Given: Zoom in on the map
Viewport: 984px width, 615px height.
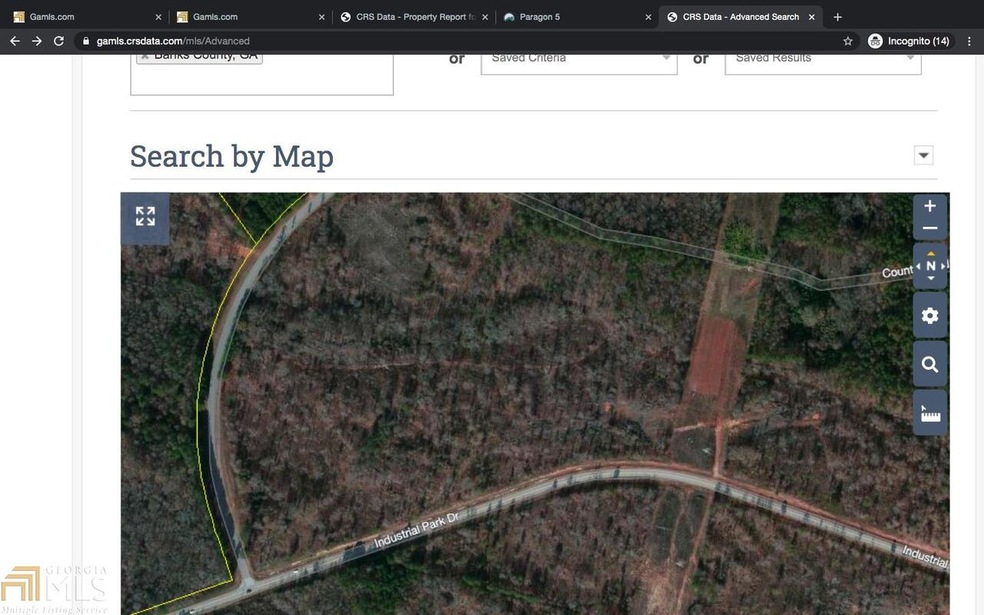Looking at the screenshot, I should point(930,206).
